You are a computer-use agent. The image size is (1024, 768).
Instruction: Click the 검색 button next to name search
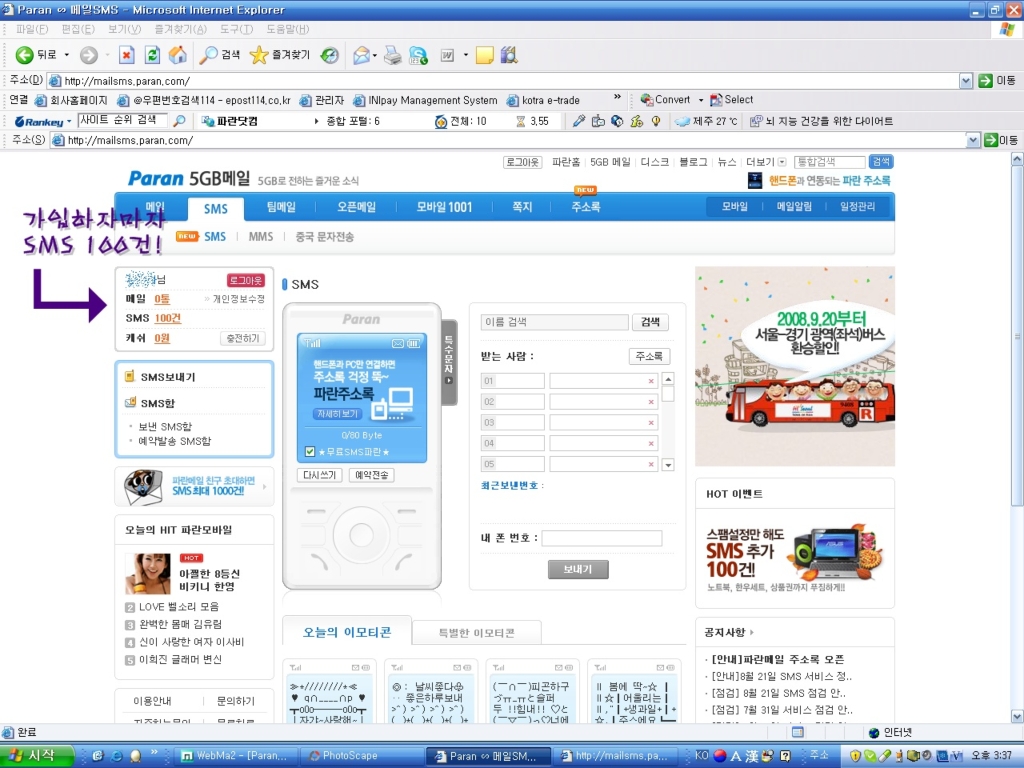click(x=650, y=321)
